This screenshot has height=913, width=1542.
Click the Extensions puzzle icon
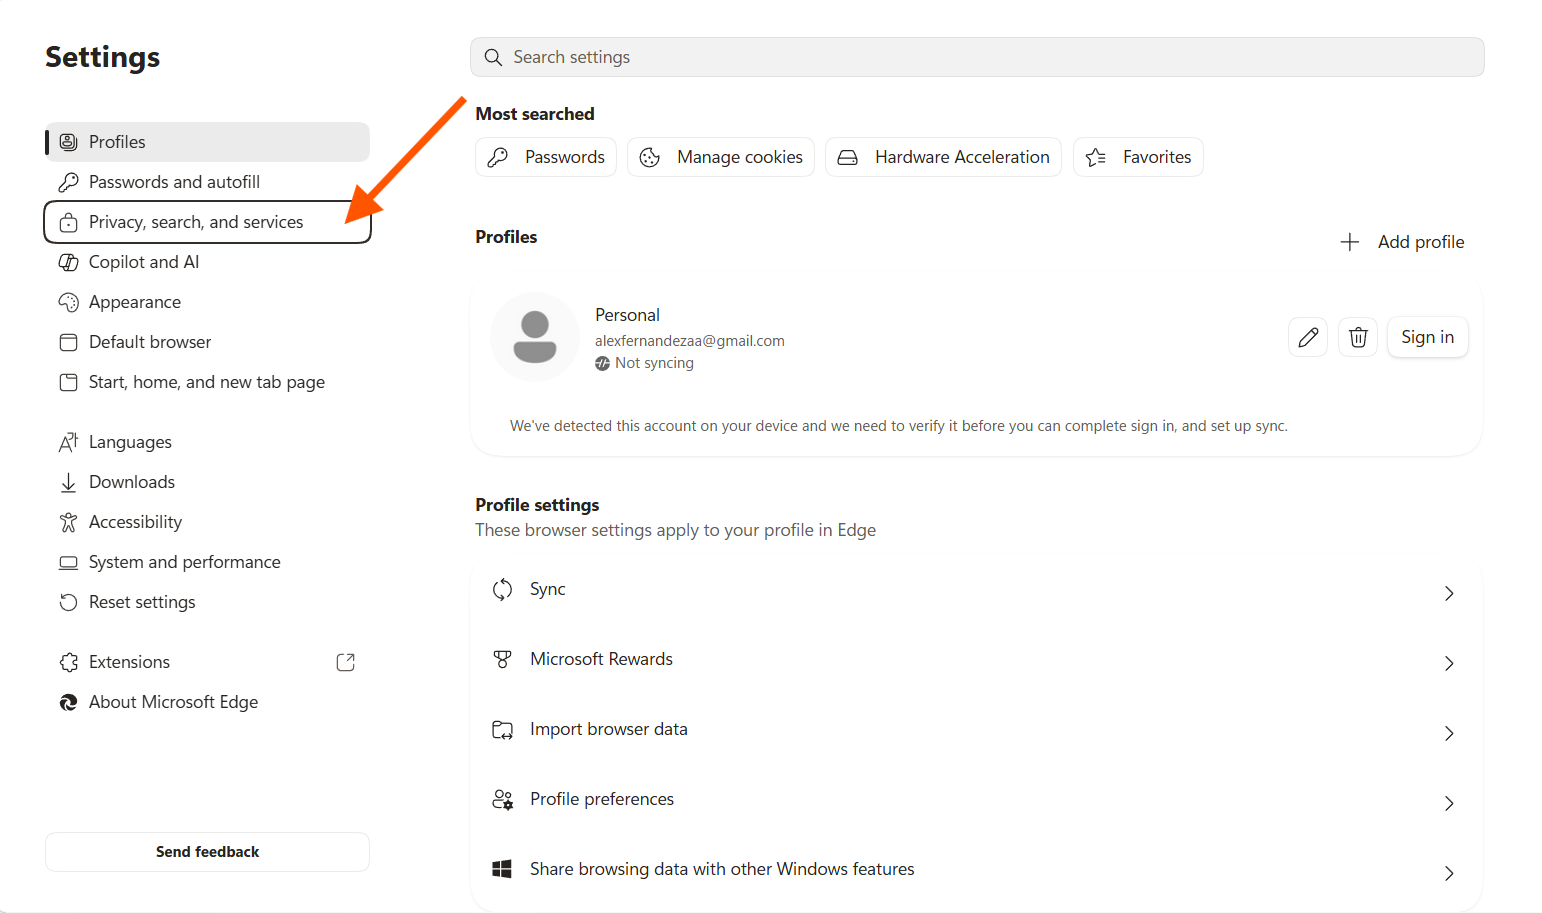tap(68, 662)
